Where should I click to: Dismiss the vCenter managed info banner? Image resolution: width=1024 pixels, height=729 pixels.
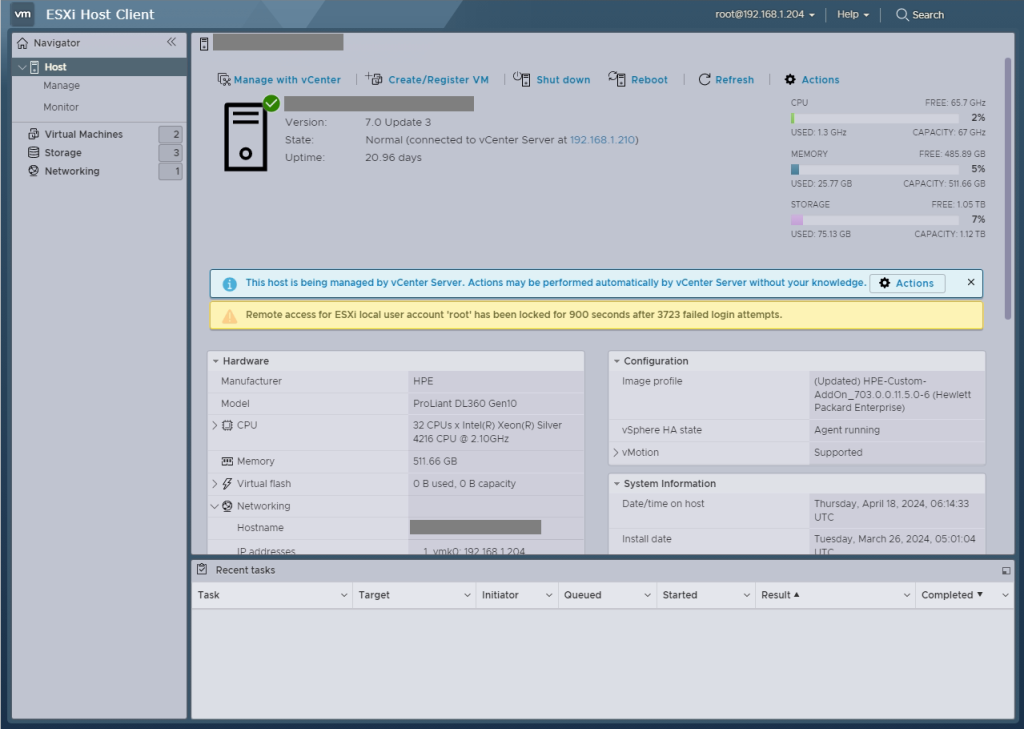971,282
